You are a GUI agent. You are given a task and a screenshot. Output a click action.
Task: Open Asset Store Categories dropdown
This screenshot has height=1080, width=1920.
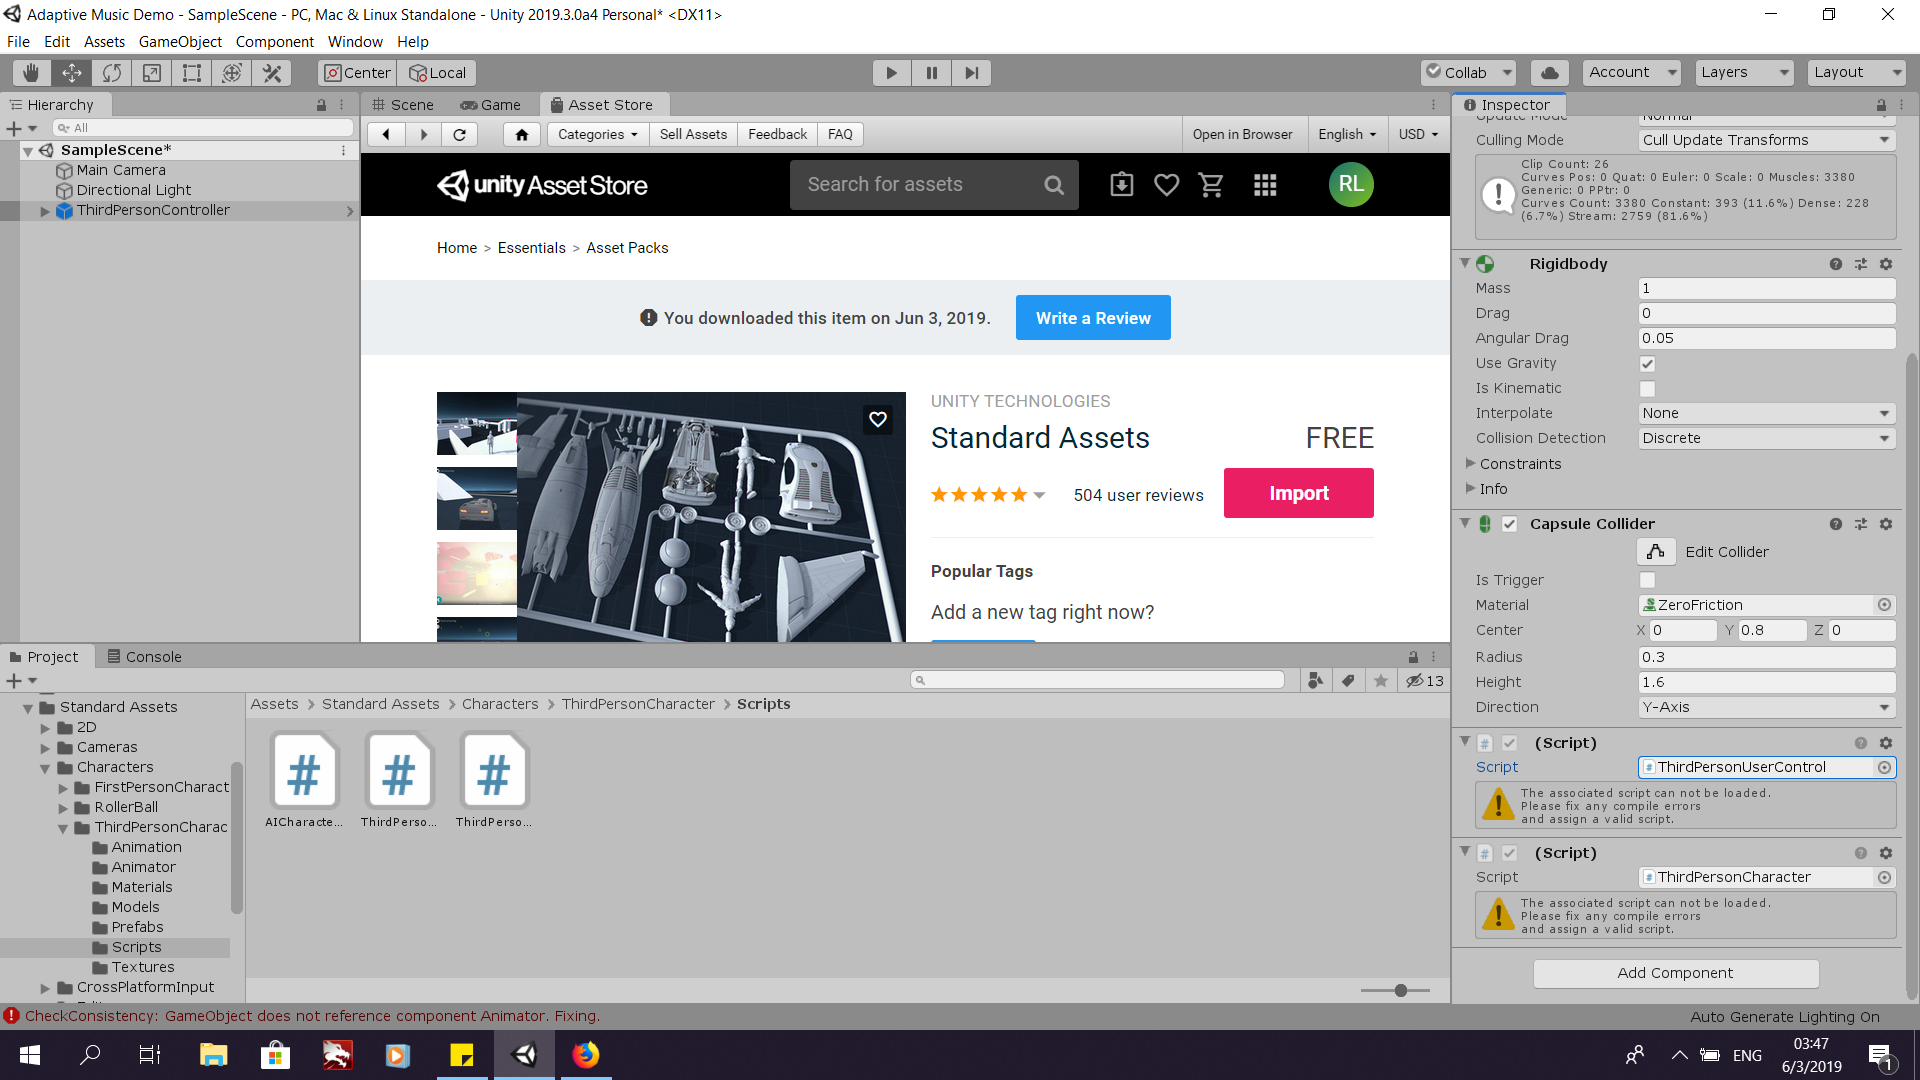(x=597, y=134)
